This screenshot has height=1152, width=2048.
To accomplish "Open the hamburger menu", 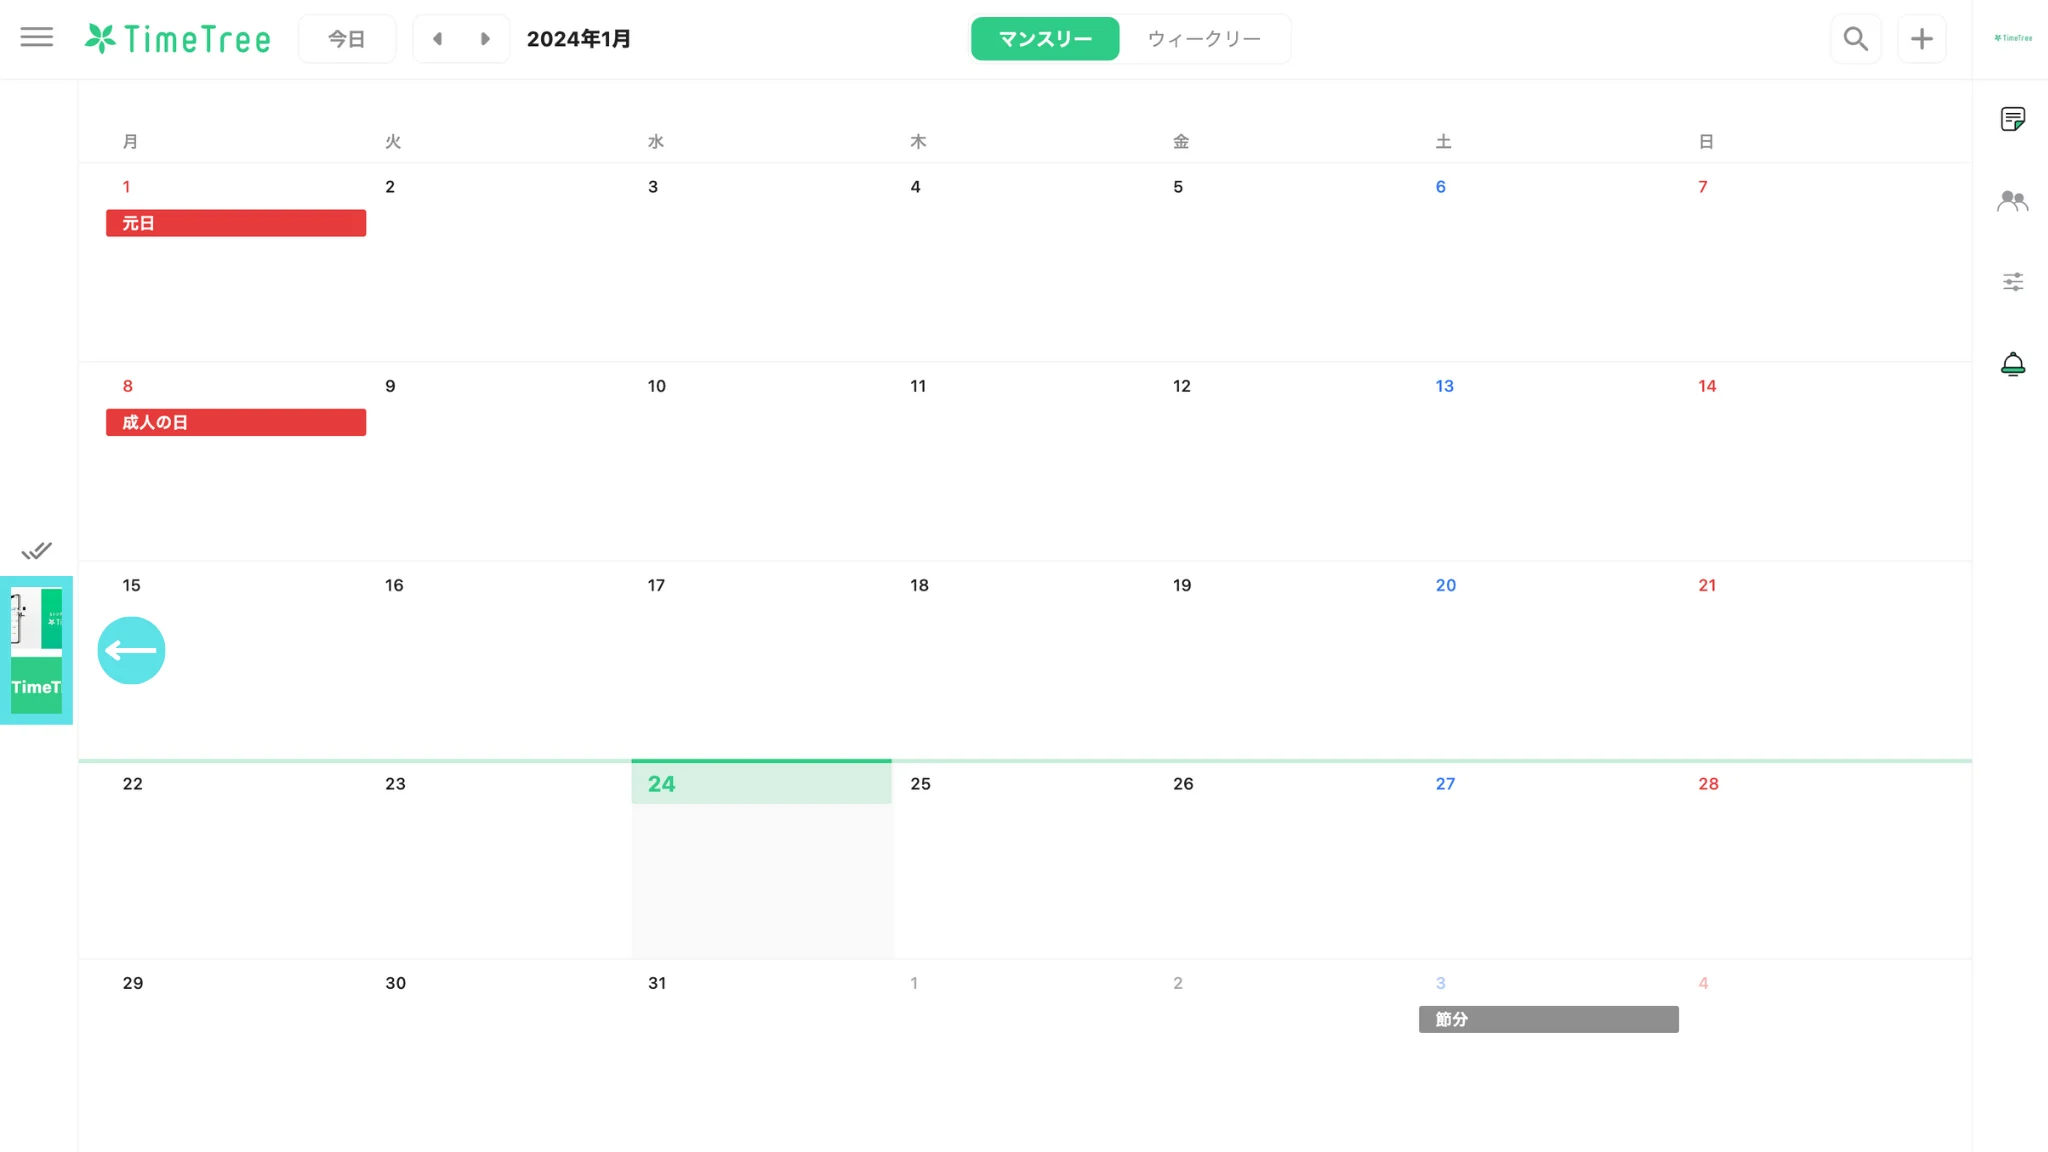I will coord(37,38).
